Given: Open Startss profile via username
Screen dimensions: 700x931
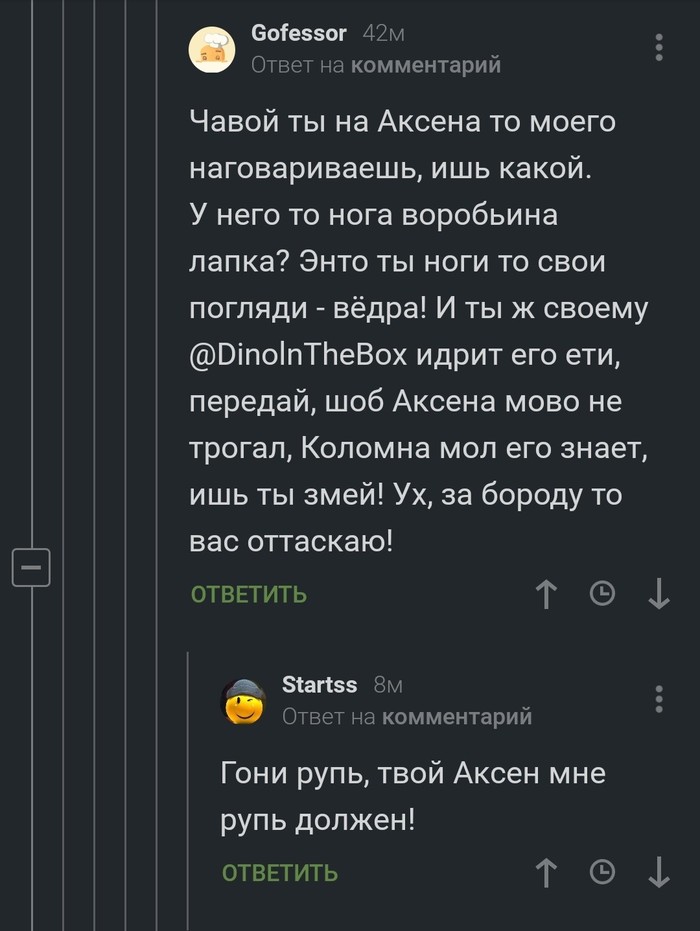Looking at the screenshot, I should pyautogui.click(x=320, y=685).
